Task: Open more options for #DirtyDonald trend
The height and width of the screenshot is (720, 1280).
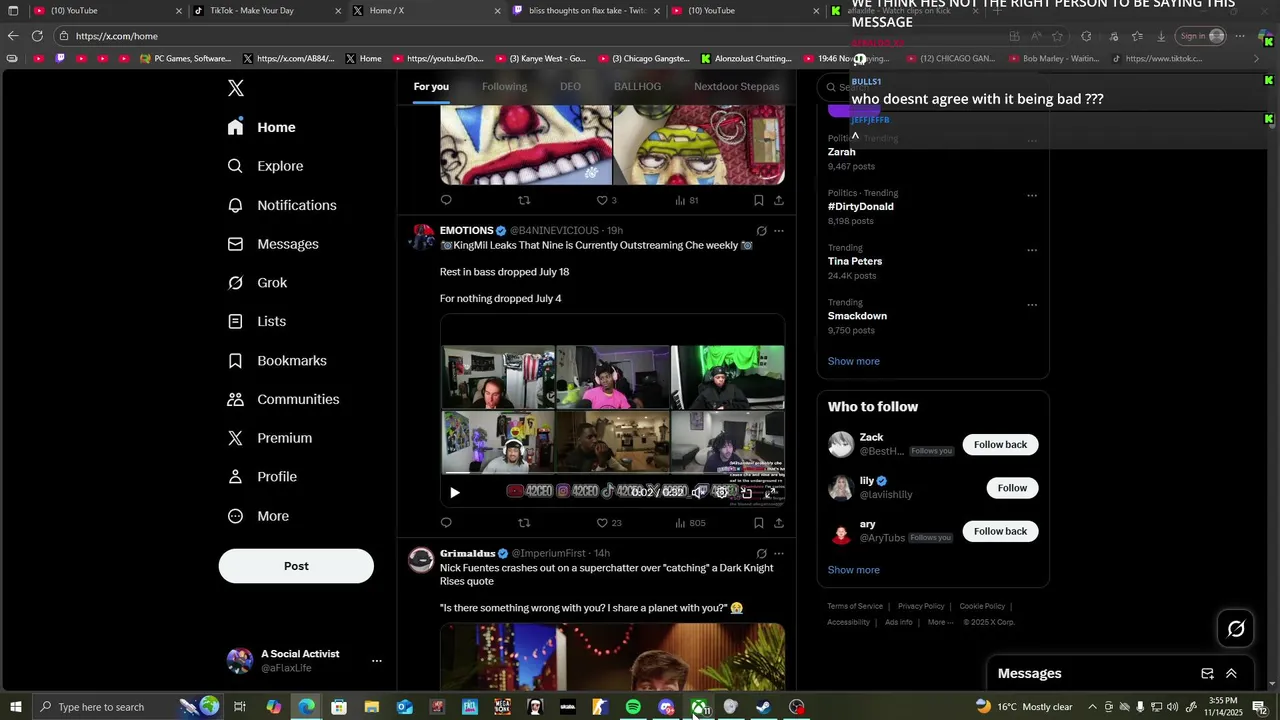Action: [x=1032, y=195]
